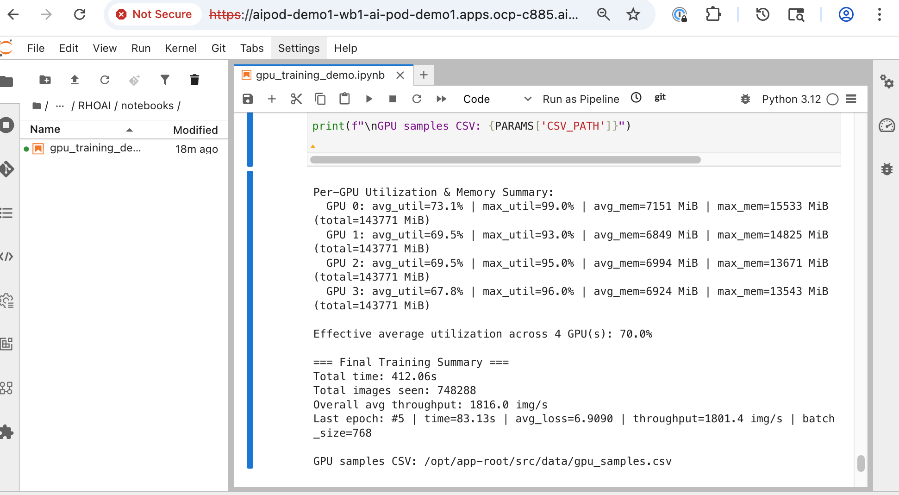Go back with the browser back arrow
The width and height of the screenshot is (899, 495).
tap(13, 14)
